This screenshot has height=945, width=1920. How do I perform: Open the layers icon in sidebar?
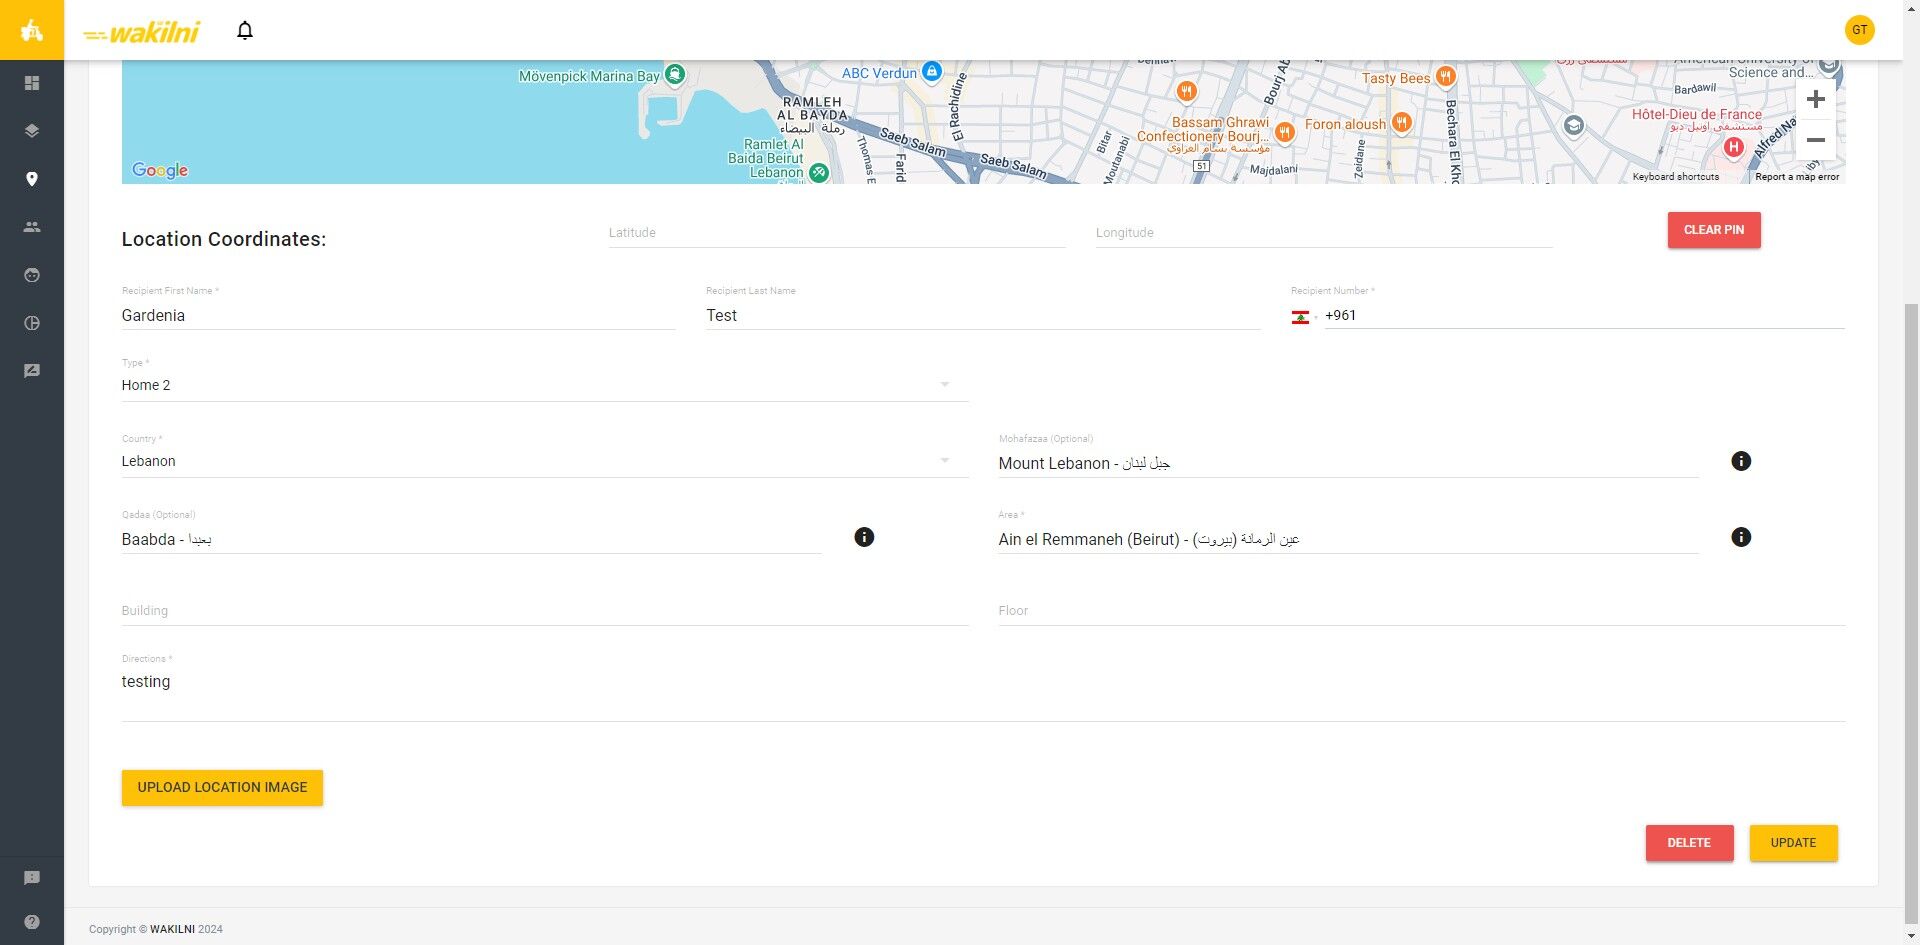pos(32,131)
